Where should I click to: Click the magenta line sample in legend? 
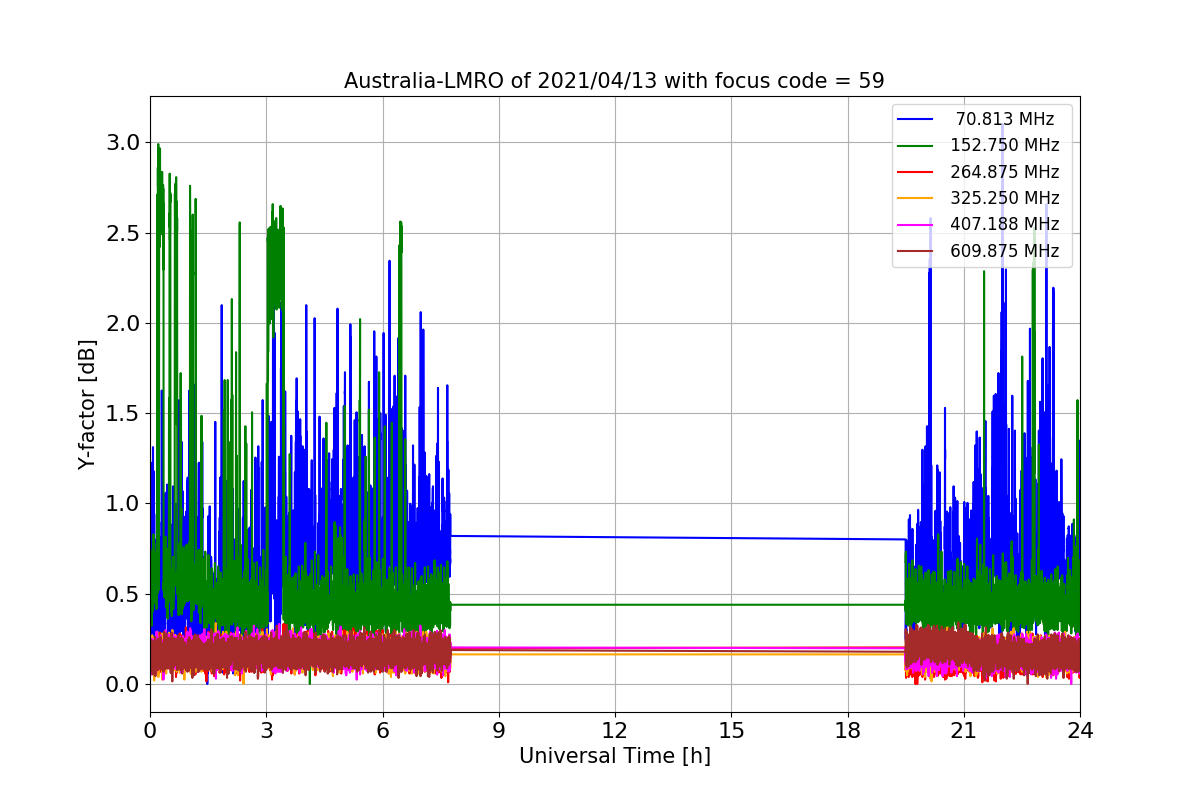coord(915,225)
